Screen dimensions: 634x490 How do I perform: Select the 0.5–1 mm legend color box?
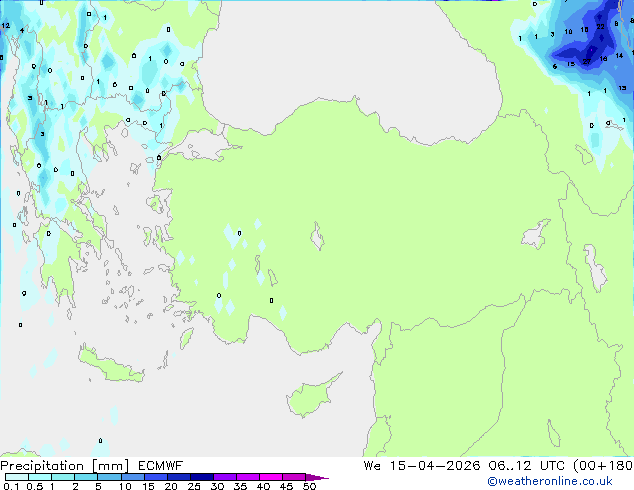(x=40, y=477)
